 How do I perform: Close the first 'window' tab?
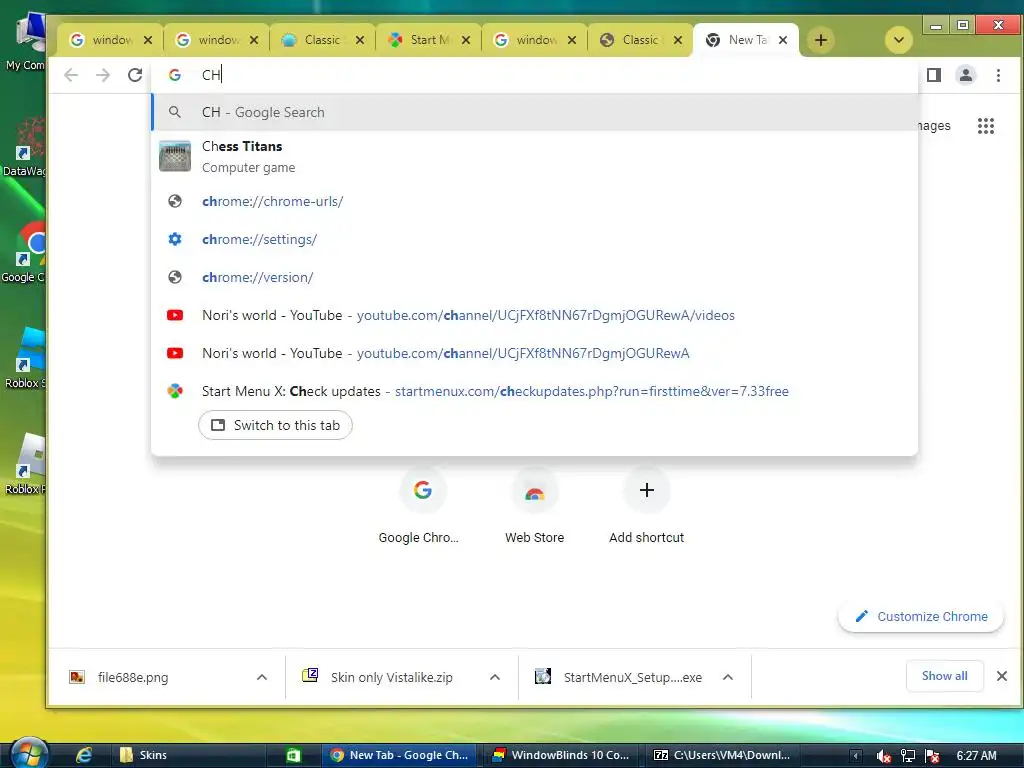click(x=148, y=40)
